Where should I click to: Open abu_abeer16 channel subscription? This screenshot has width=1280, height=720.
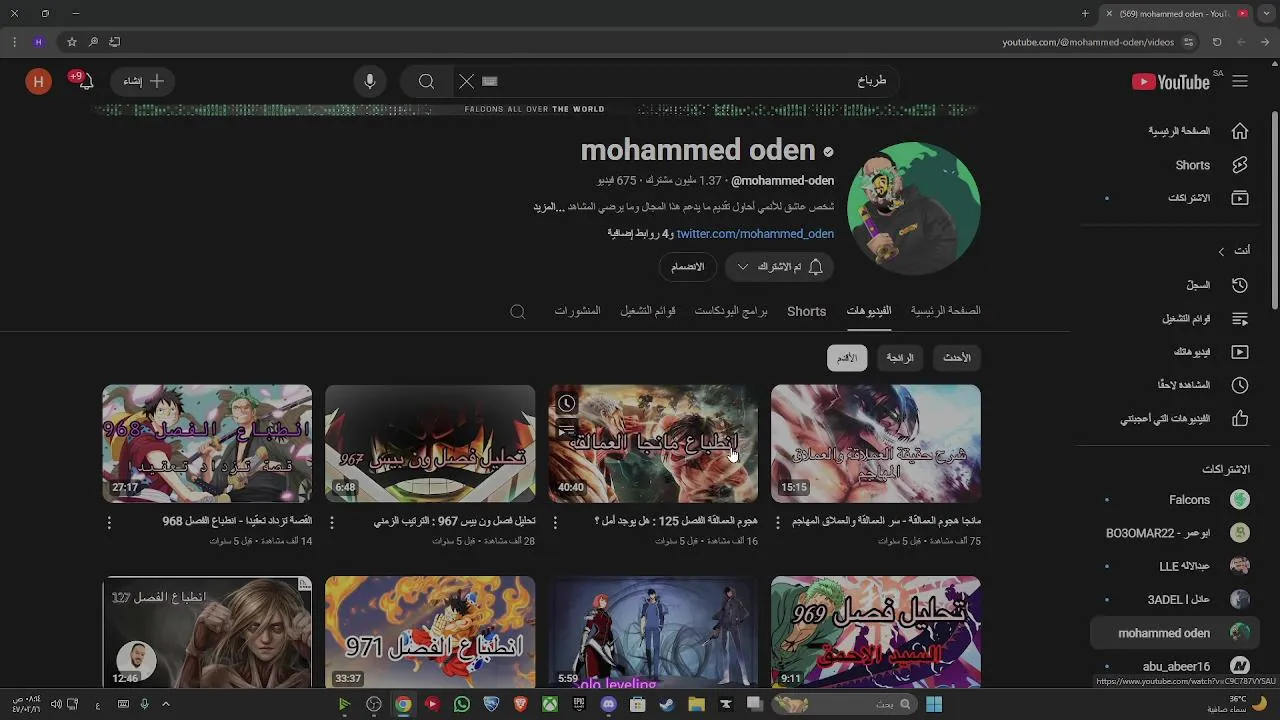point(1176,666)
